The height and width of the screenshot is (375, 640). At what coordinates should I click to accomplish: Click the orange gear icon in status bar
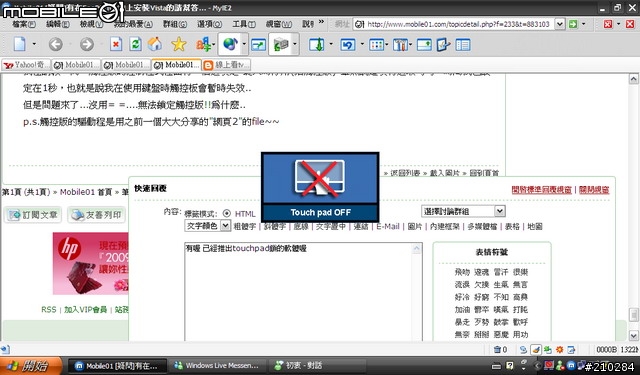point(560,349)
